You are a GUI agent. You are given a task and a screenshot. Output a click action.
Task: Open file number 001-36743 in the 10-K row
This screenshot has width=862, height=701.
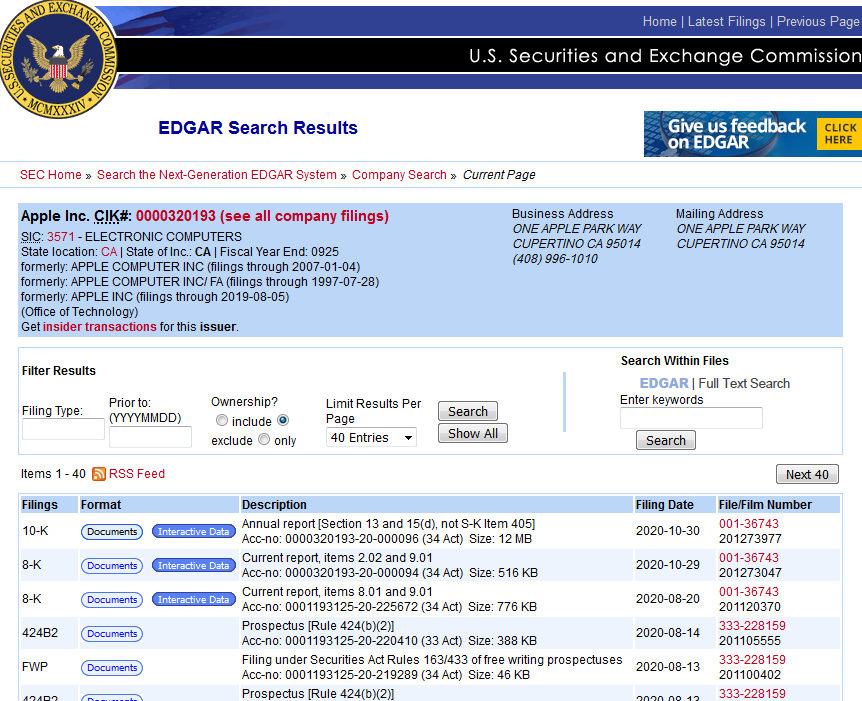[749, 524]
